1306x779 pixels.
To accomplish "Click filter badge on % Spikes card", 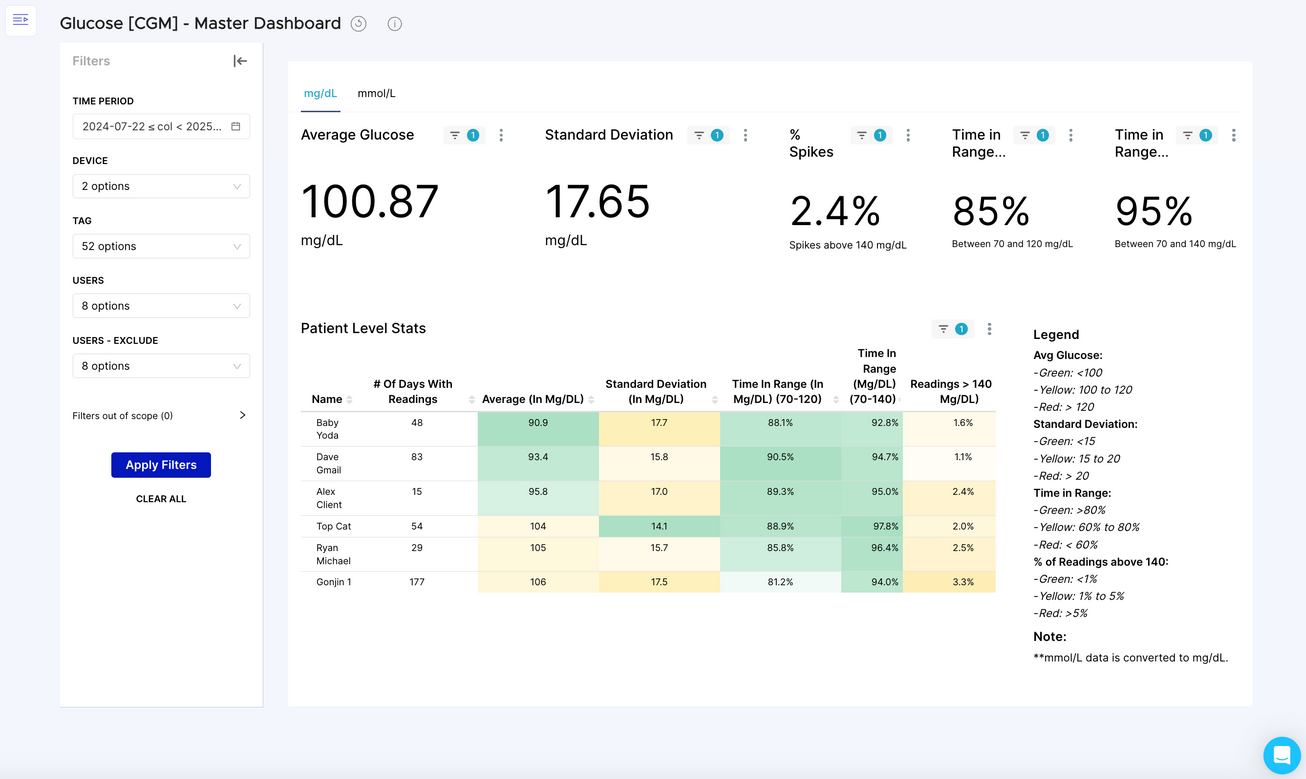I will pos(871,135).
